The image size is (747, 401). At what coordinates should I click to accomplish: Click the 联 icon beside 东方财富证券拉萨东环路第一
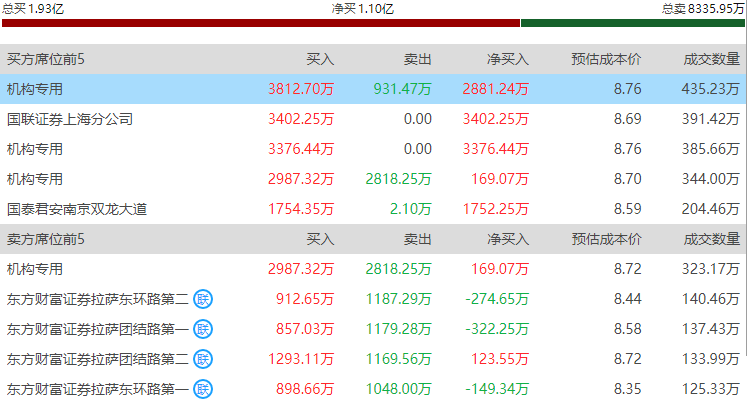[x=203, y=389]
